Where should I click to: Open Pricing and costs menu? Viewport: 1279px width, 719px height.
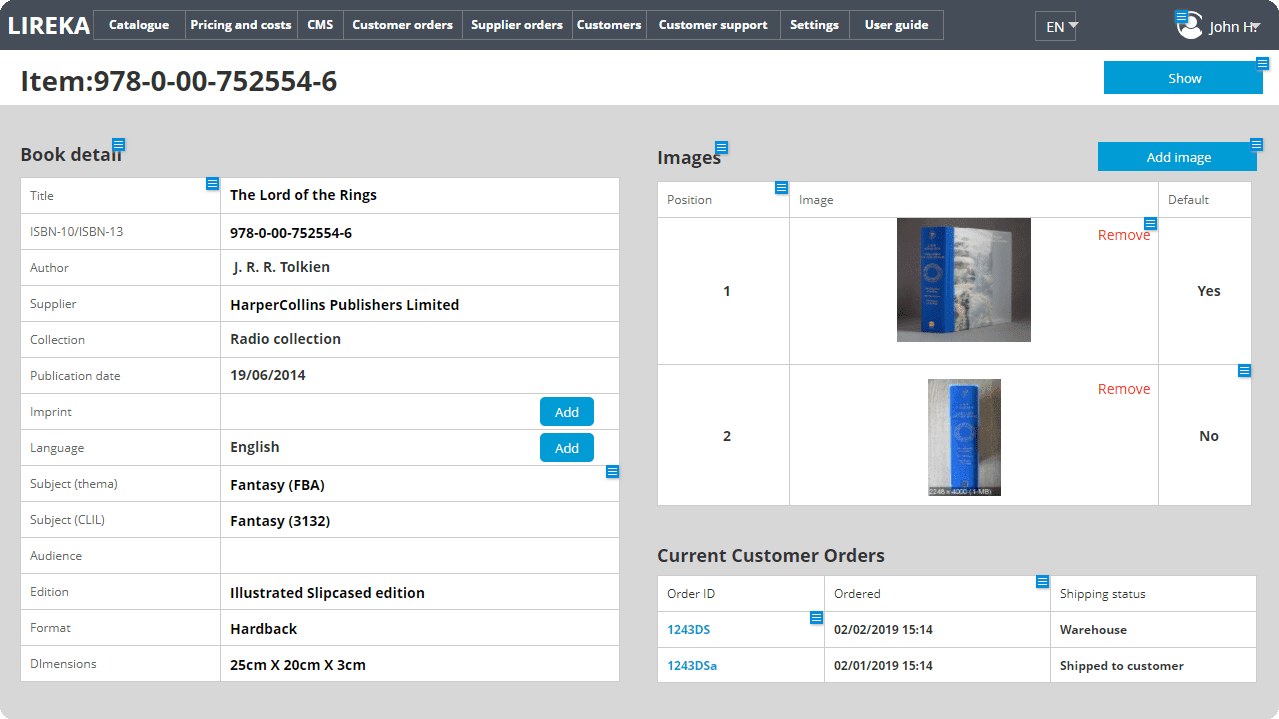tap(241, 25)
